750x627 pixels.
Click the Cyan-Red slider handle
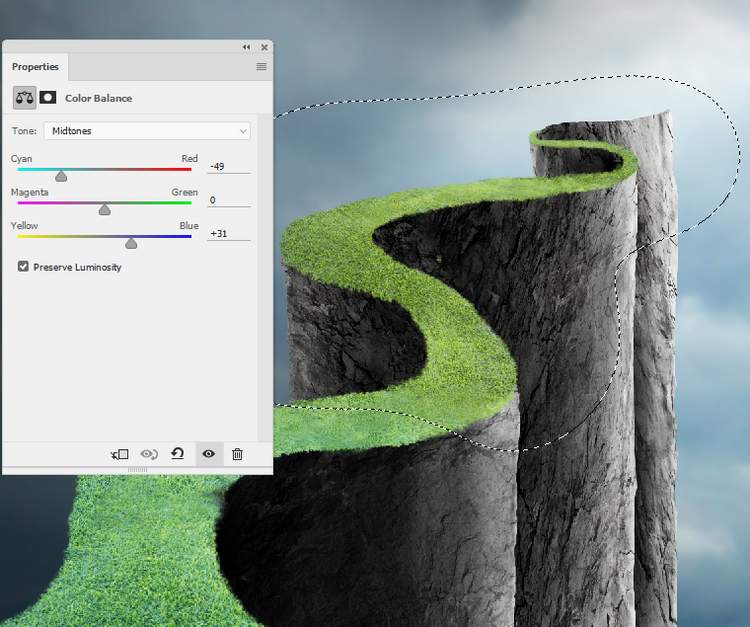[x=61, y=176]
